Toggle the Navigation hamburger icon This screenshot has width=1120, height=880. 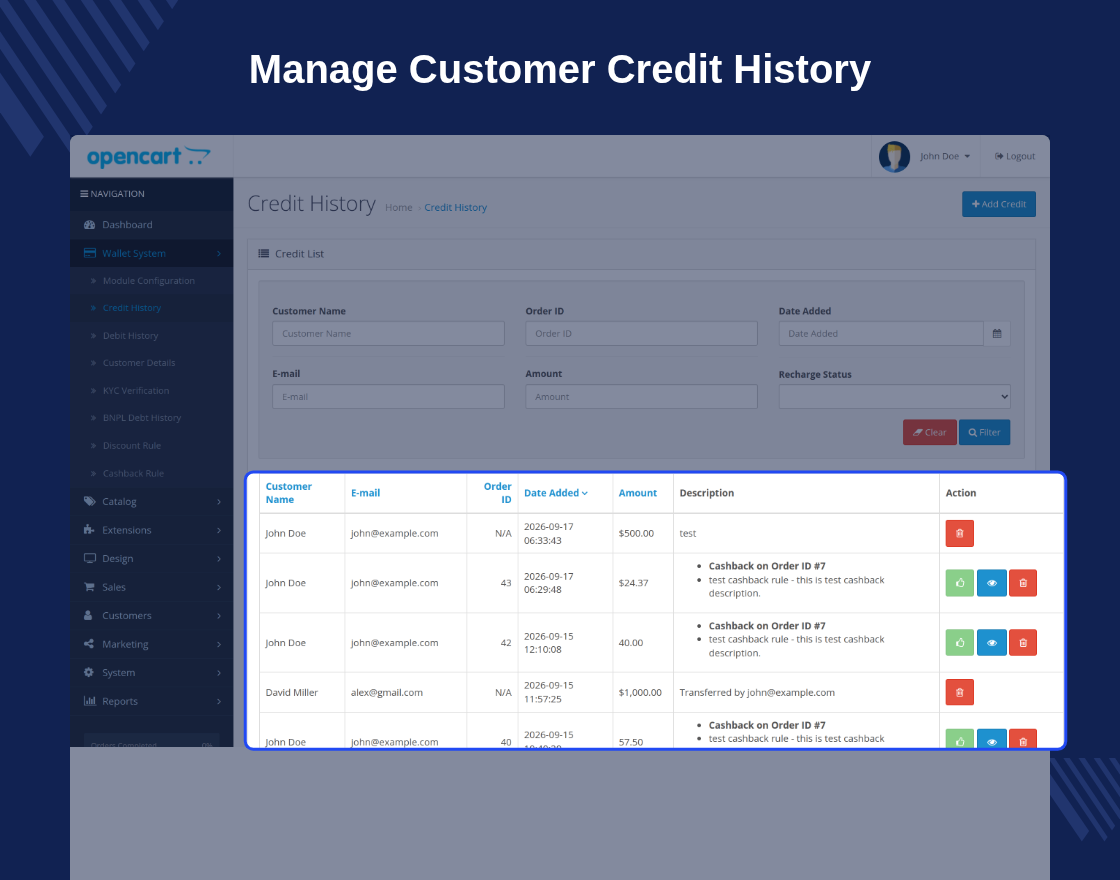pyautogui.click(x=84, y=194)
